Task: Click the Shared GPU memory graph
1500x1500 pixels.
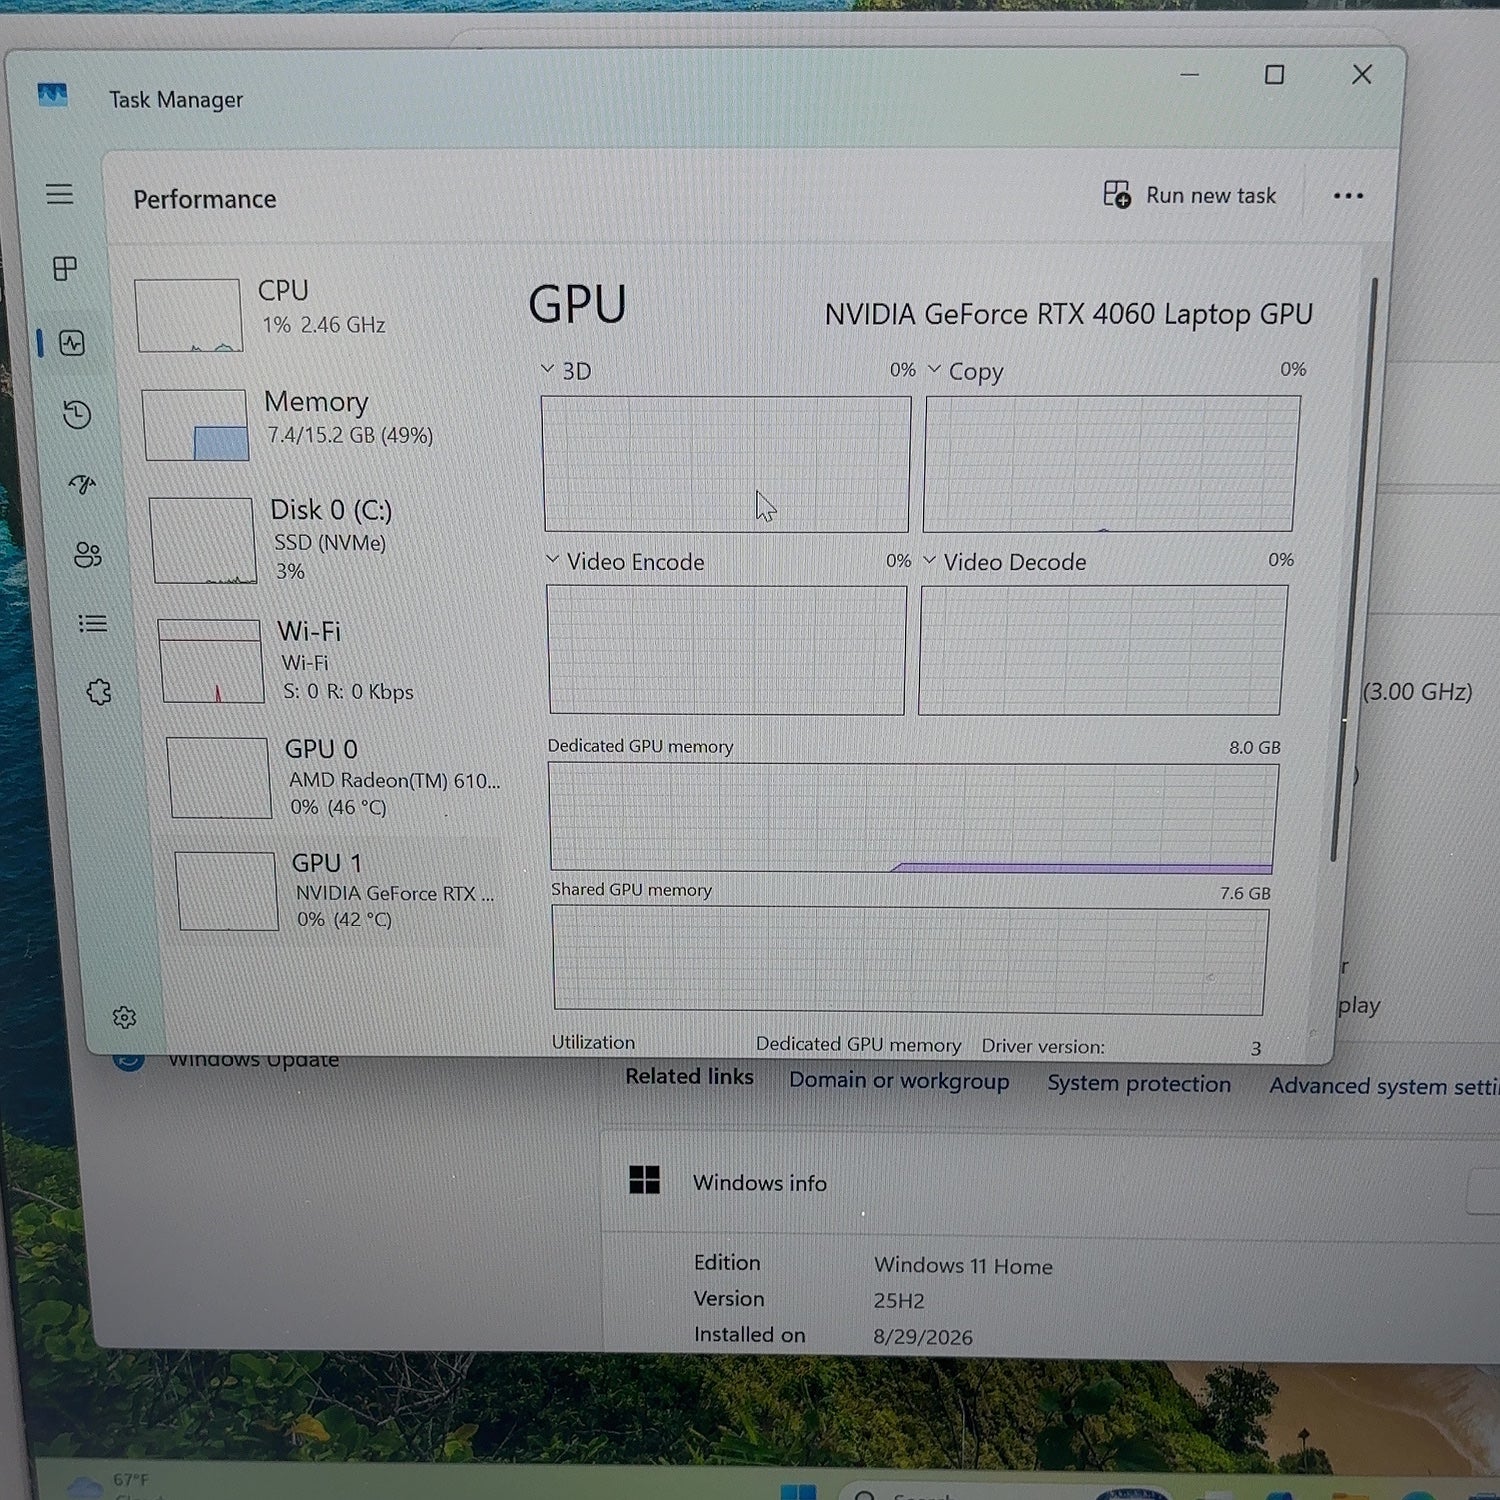Action: [910, 960]
